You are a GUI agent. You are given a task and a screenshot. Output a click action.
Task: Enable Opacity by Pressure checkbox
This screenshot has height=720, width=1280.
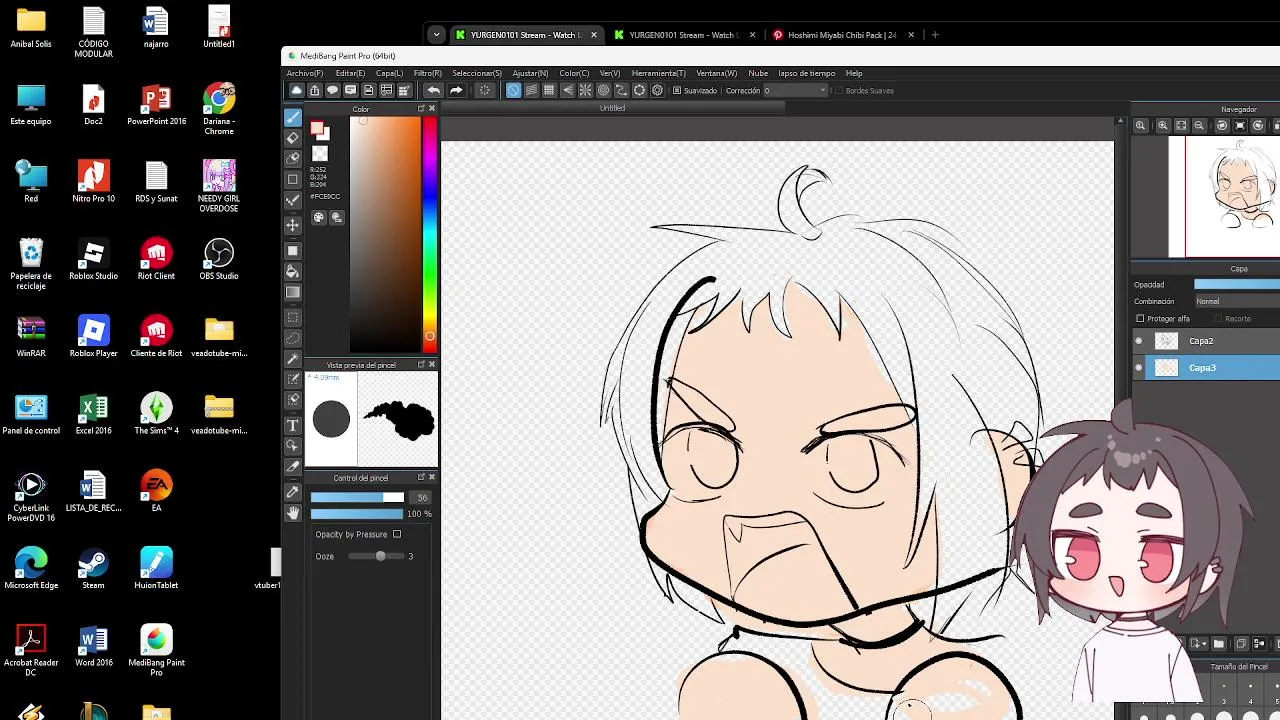point(397,534)
